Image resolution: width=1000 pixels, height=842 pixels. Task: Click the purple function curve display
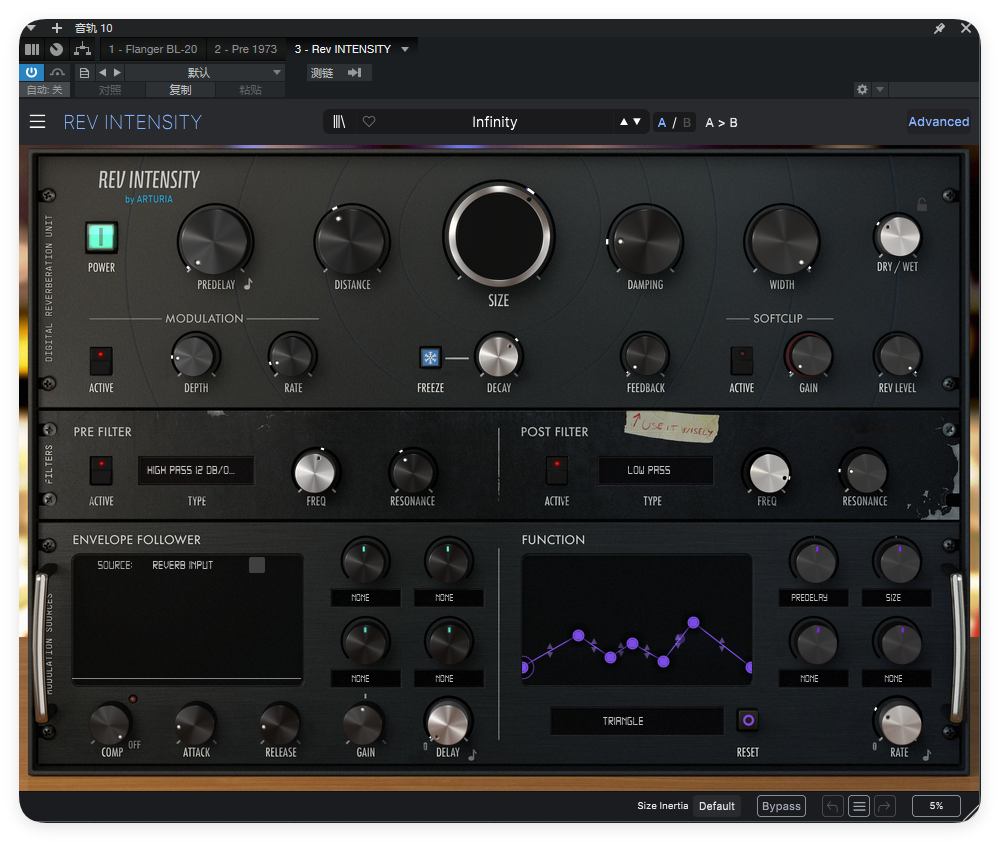(x=636, y=619)
